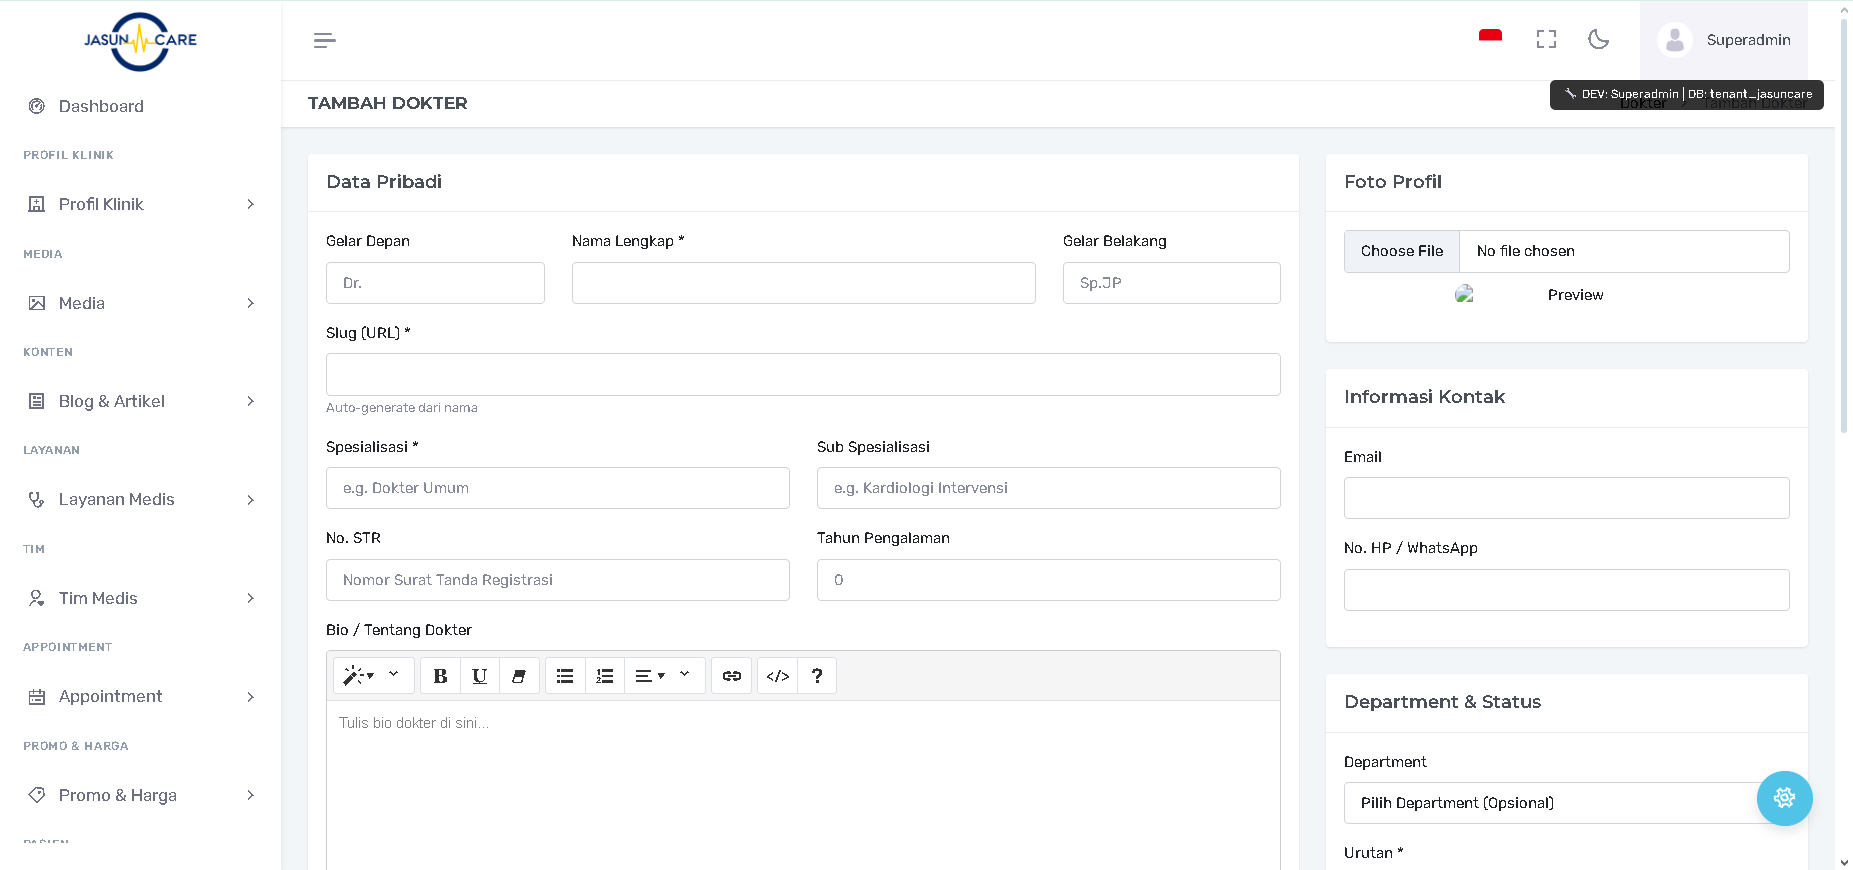Open Dashboard from the sidebar
Screen dimensions: 1853x870
101,106
